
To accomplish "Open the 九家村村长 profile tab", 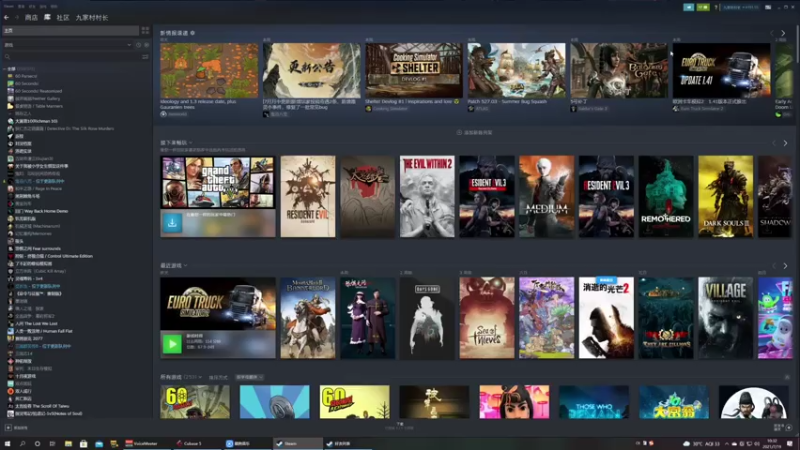I will 92,17.
